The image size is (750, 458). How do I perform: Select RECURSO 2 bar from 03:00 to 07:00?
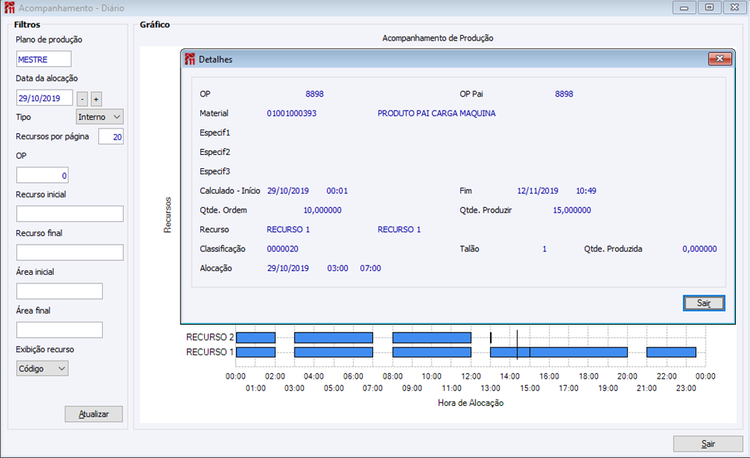pyautogui.click(x=333, y=338)
